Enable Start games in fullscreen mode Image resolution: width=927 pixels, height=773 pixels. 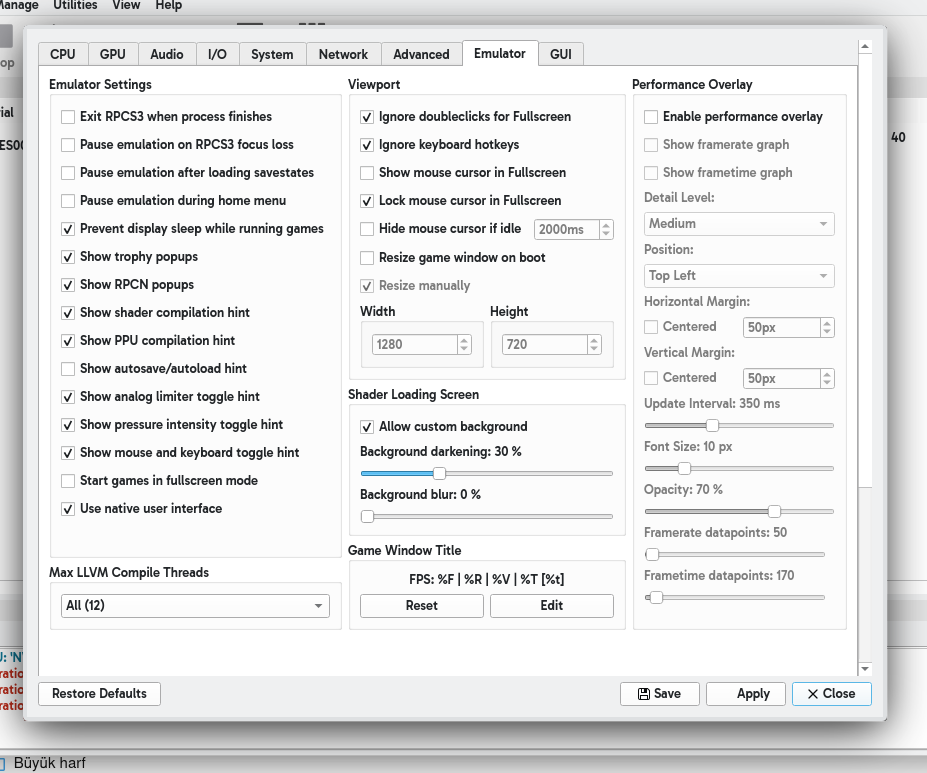coord(68,481)
